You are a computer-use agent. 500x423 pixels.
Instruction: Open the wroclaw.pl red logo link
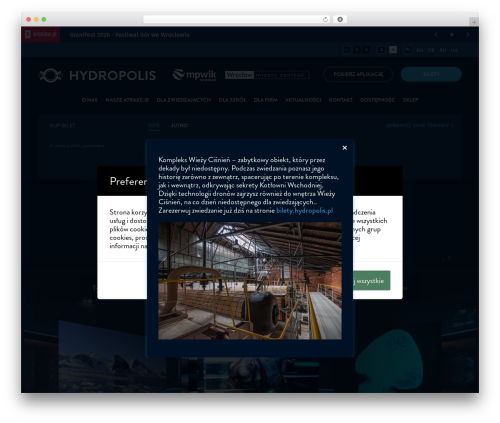[x=41, y=34]
